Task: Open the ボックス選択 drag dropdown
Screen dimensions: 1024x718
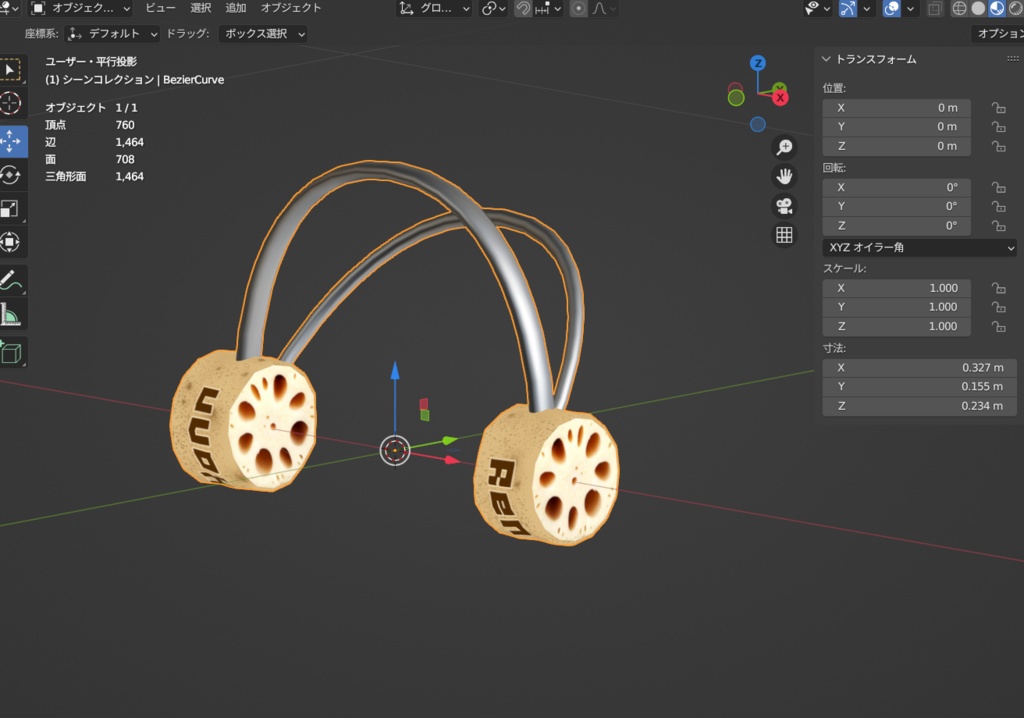Action: click(x=262, y=34)
